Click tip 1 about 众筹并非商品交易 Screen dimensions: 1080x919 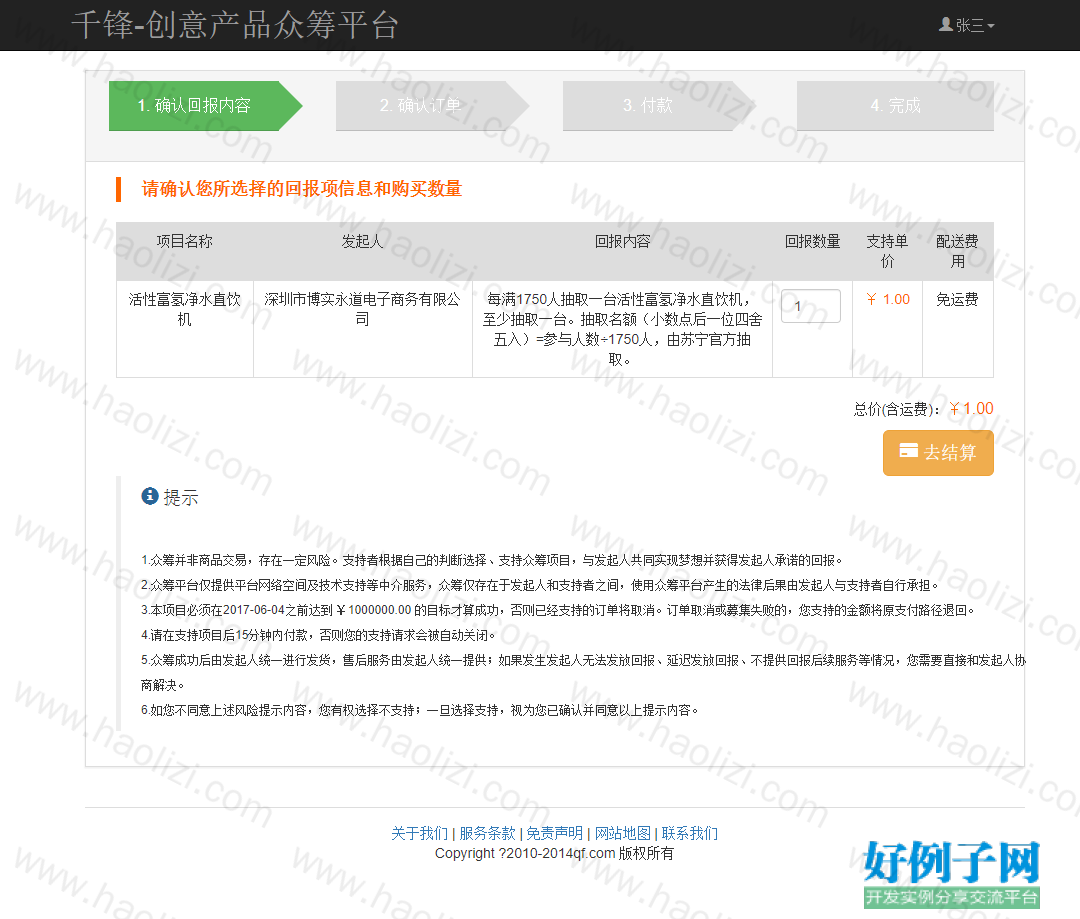pyautogui.click(x=492, y=561)
